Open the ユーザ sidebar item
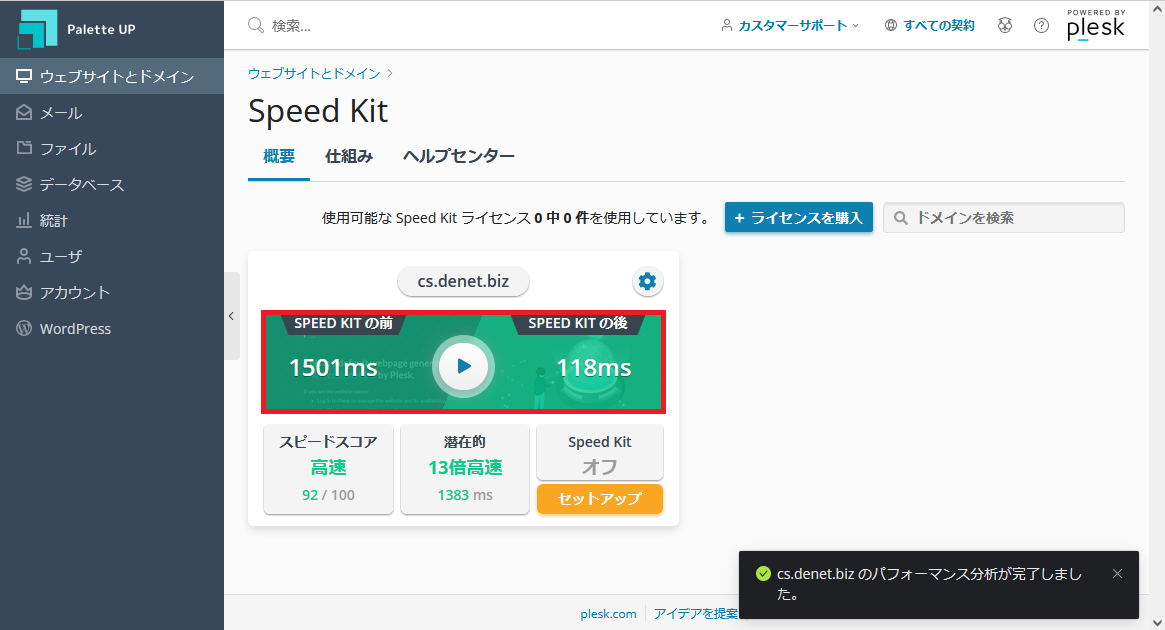The image size is (1165, 630). (111, 256)
